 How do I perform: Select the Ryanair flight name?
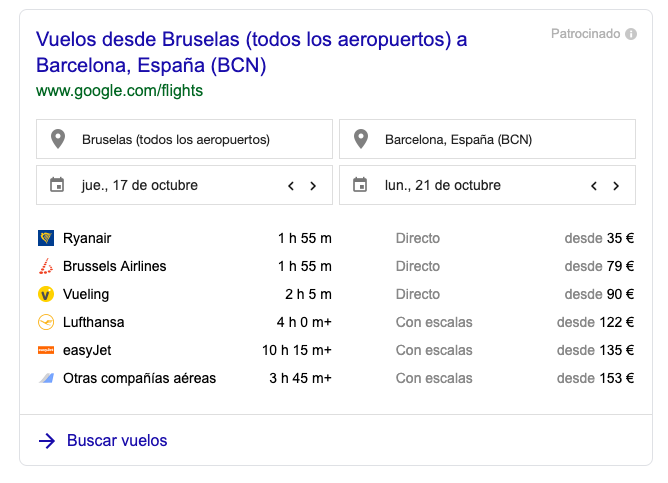point(87,239)
